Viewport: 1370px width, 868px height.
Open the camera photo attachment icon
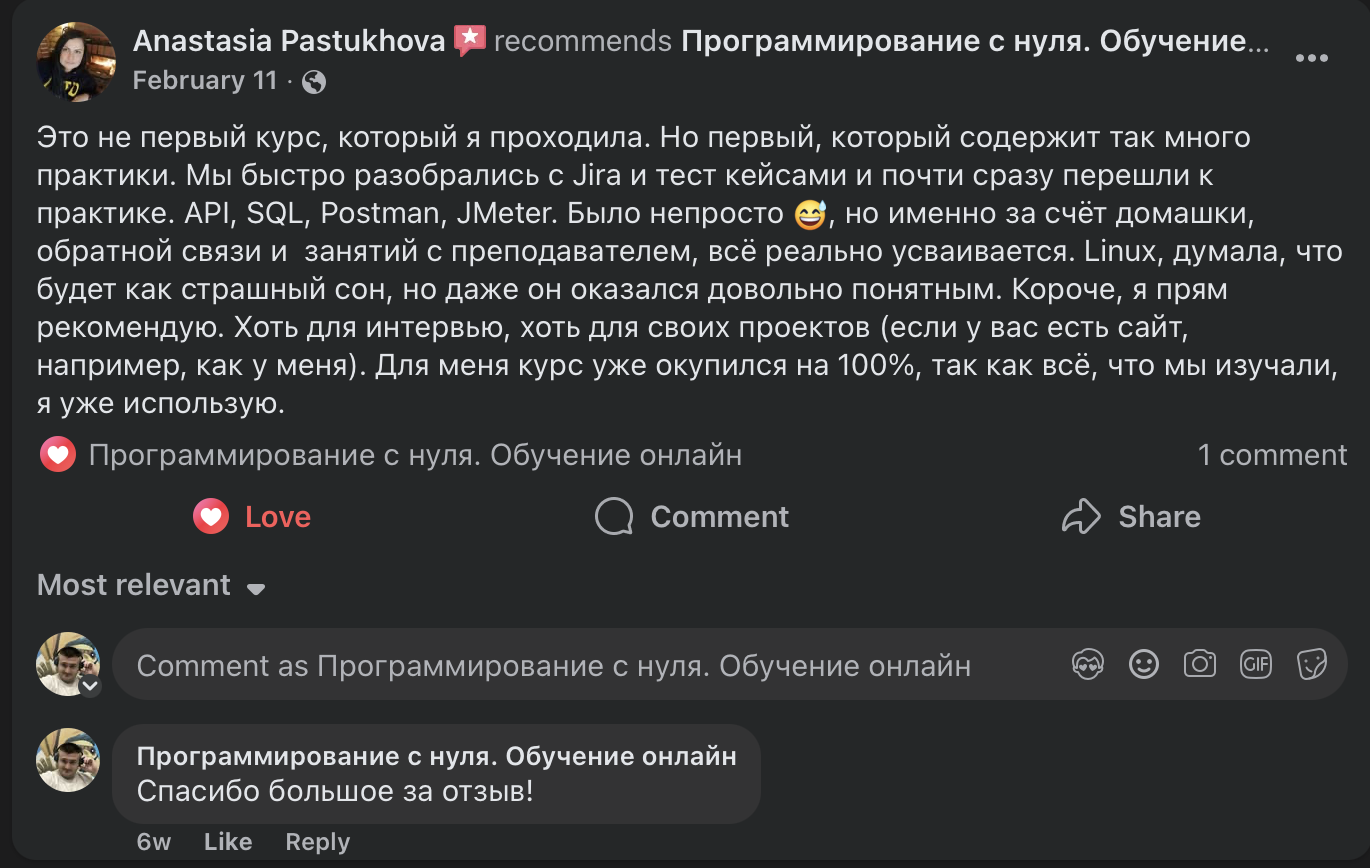1199,663
